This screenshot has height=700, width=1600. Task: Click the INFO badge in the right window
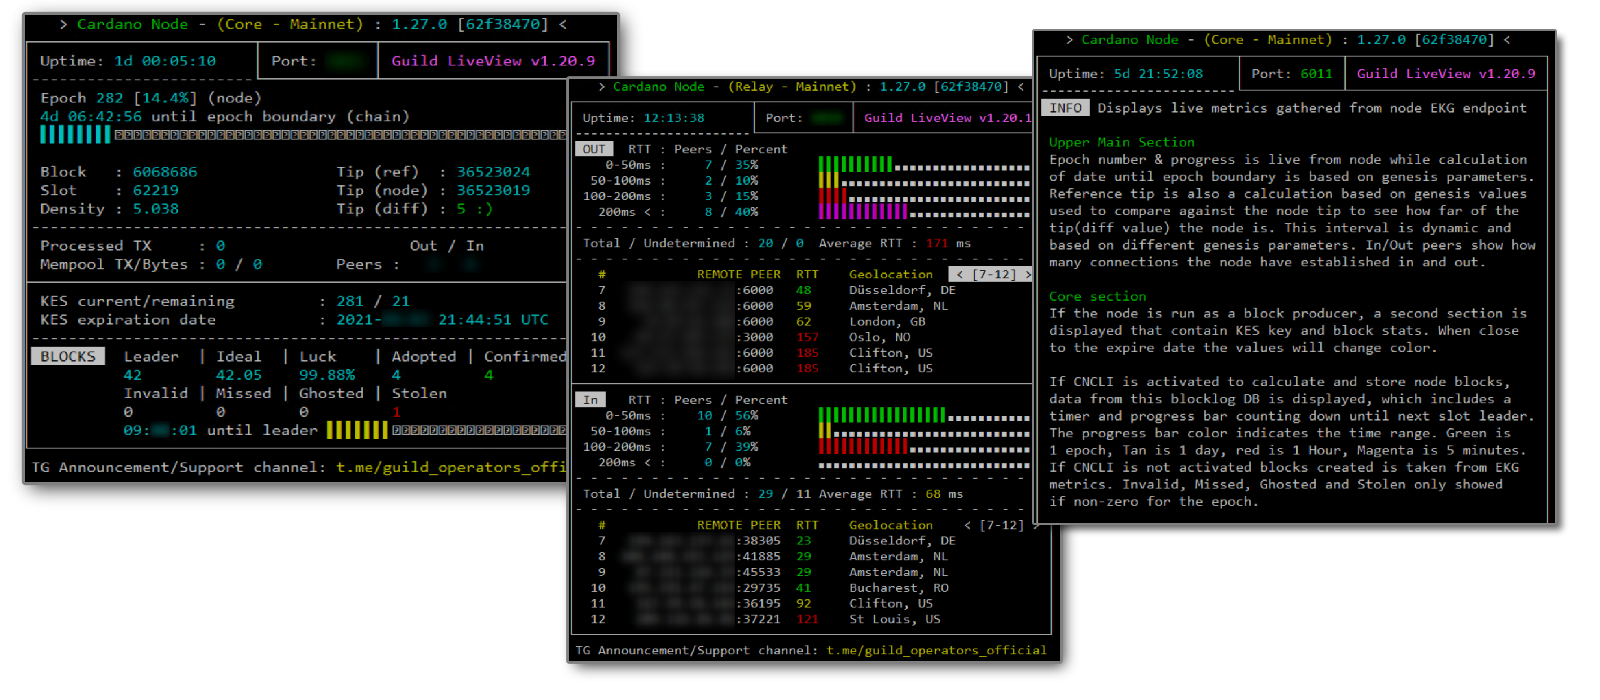pos(1066,108)
